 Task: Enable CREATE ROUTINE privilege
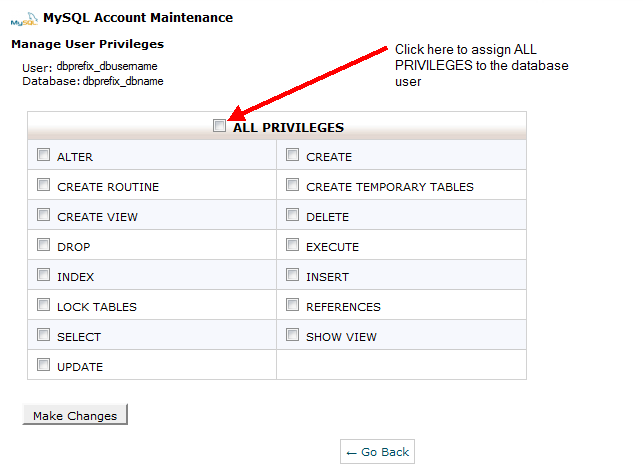(43, 185)
